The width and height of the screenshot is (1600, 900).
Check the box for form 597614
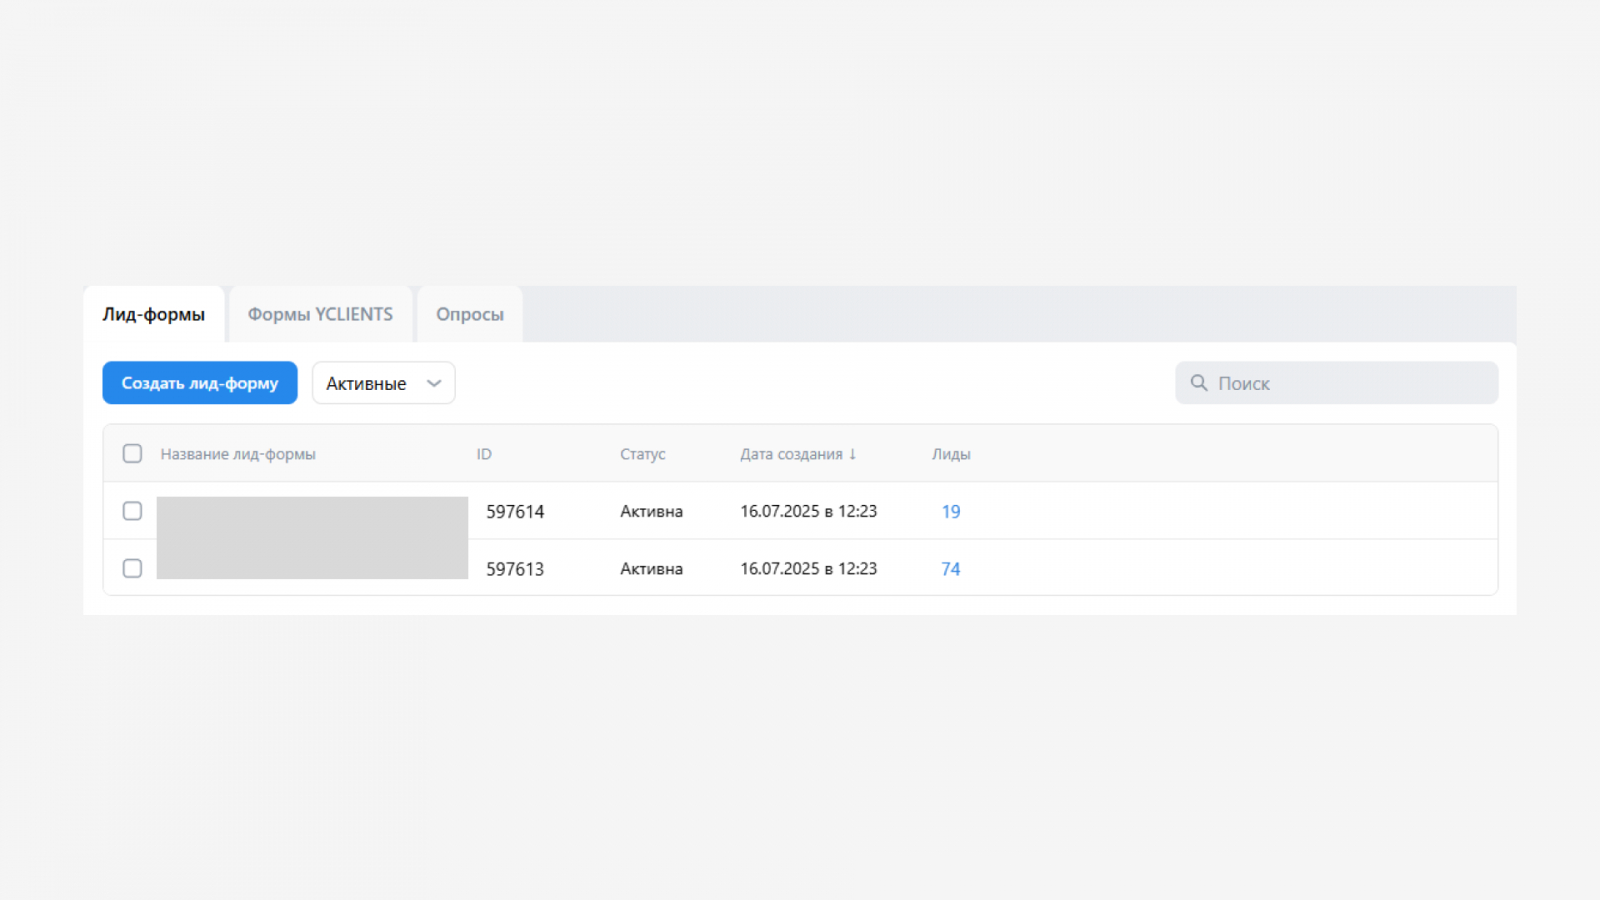point(132,511)
